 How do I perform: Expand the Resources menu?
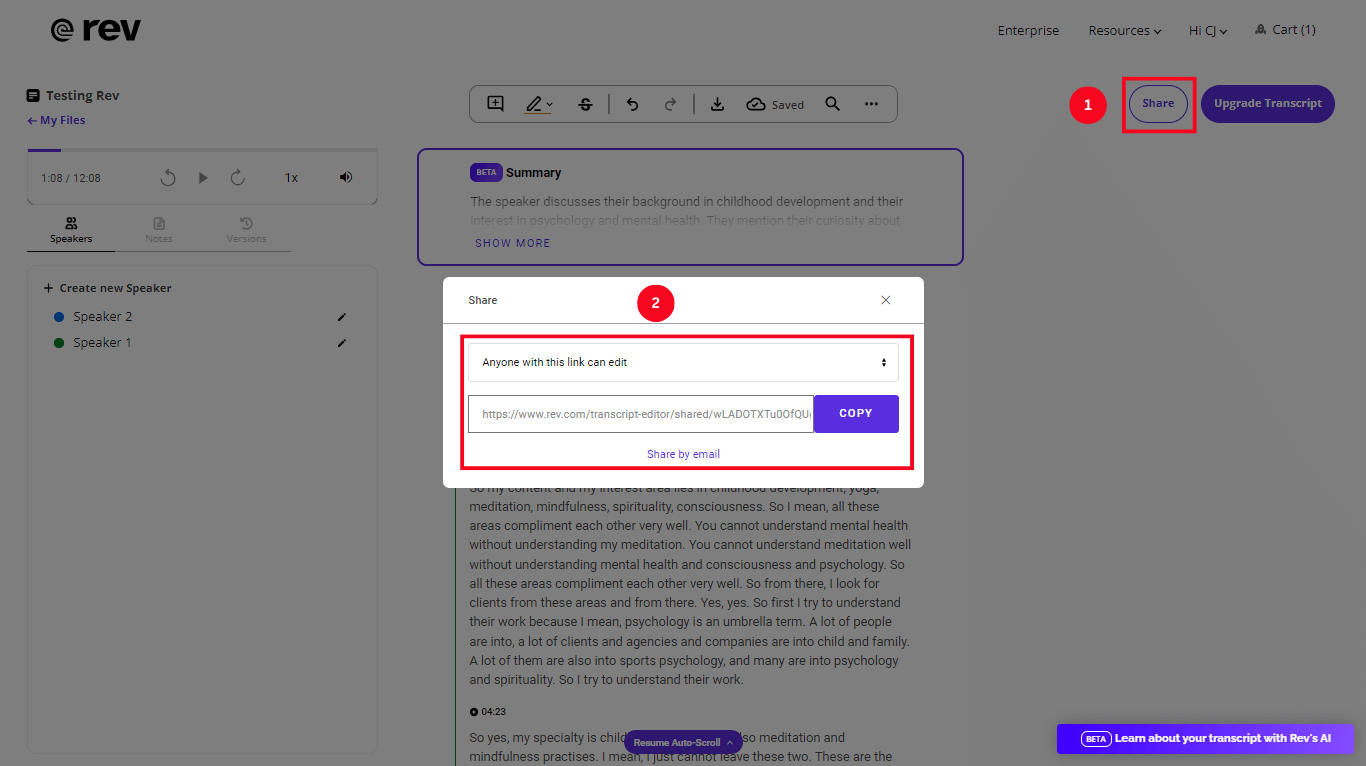(1124, 31)
